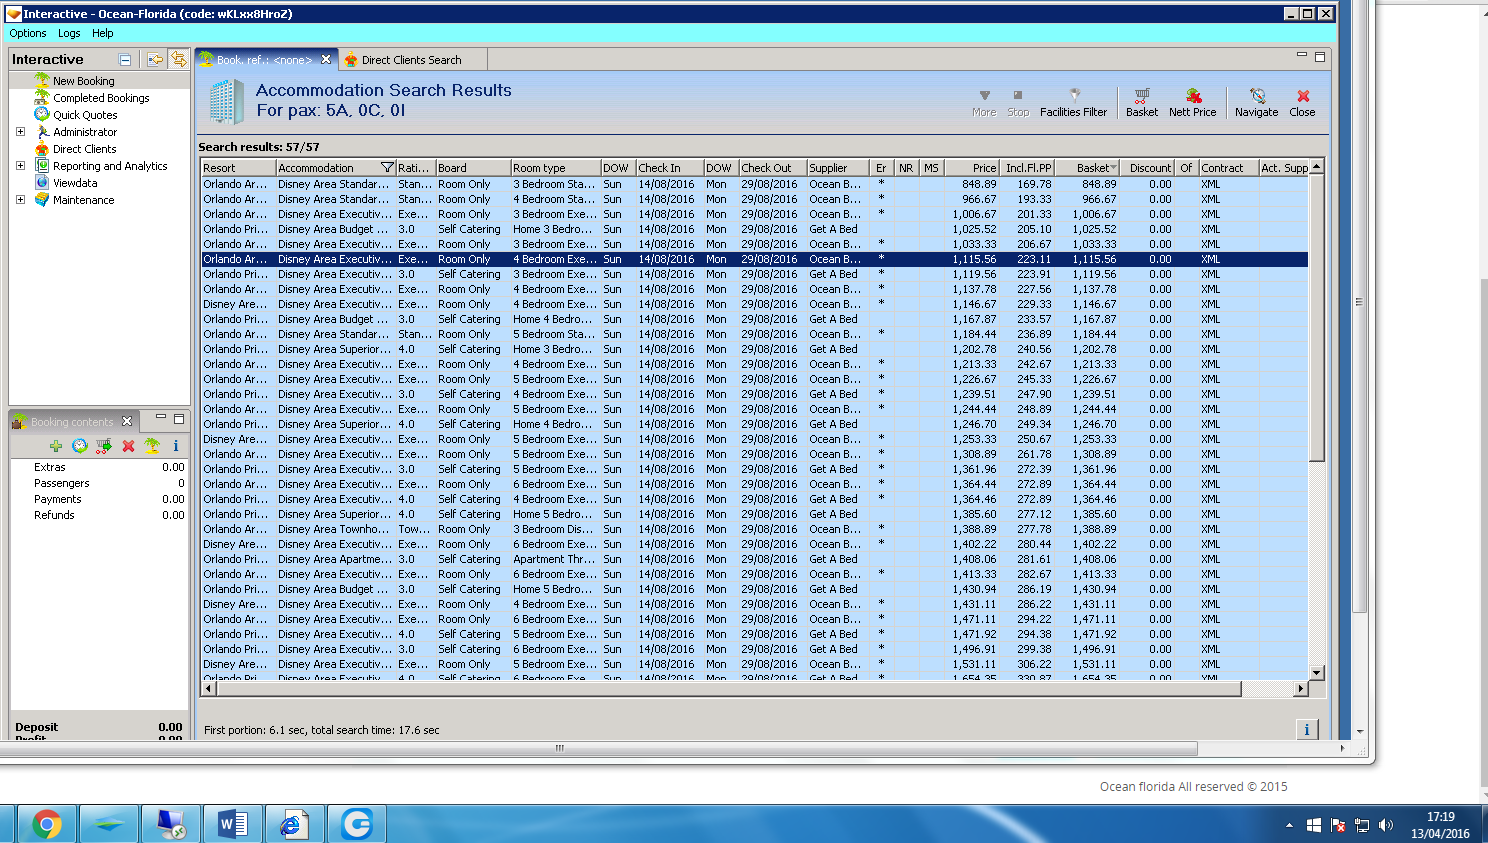Click the green plus in Booking contents

[55, 446]
